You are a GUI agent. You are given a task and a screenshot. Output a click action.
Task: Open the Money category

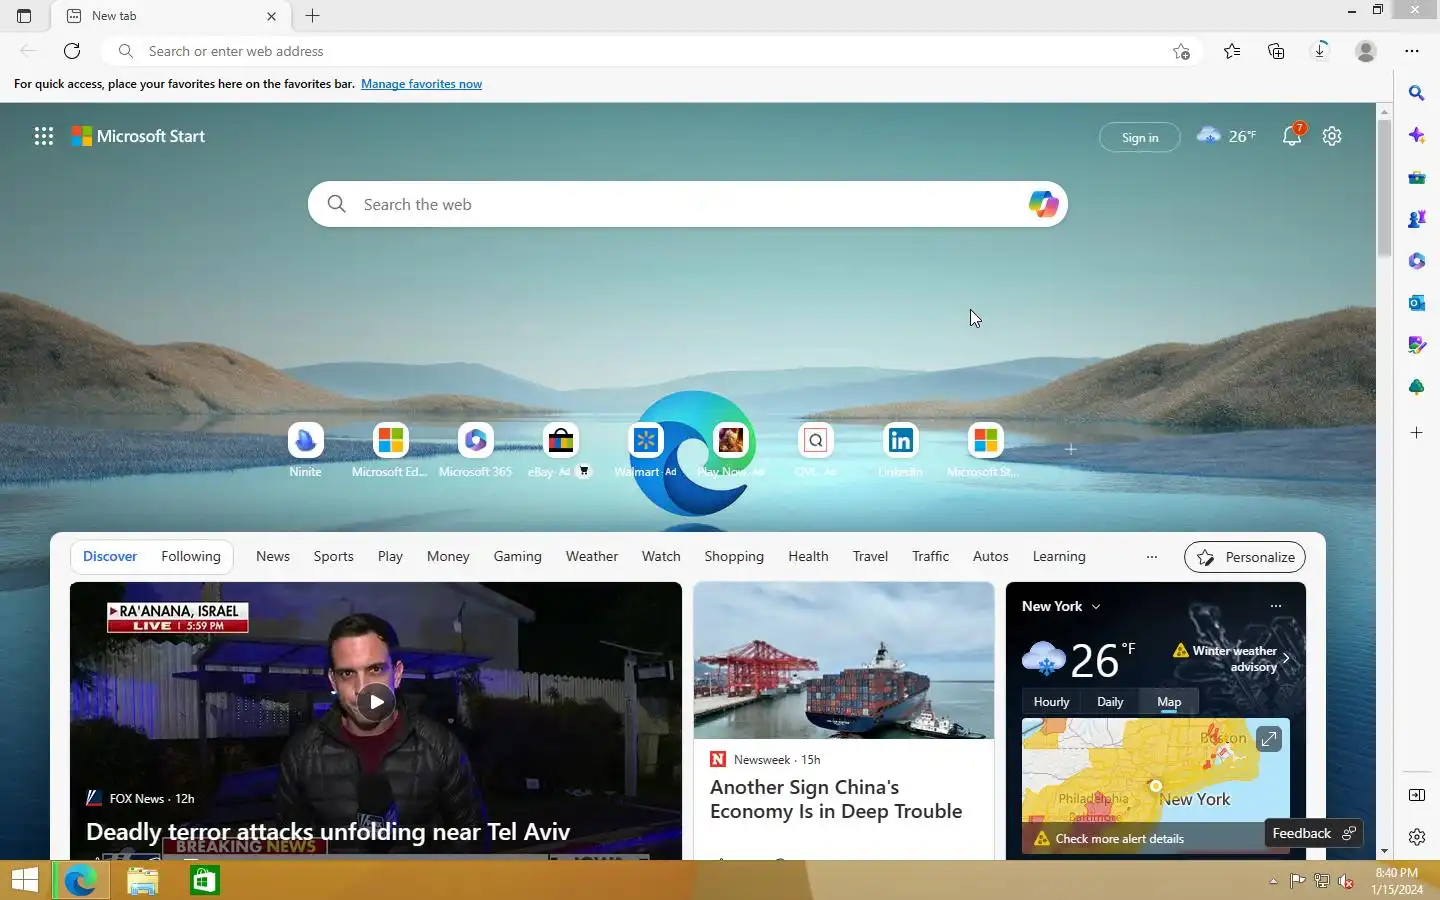(448, 557)
